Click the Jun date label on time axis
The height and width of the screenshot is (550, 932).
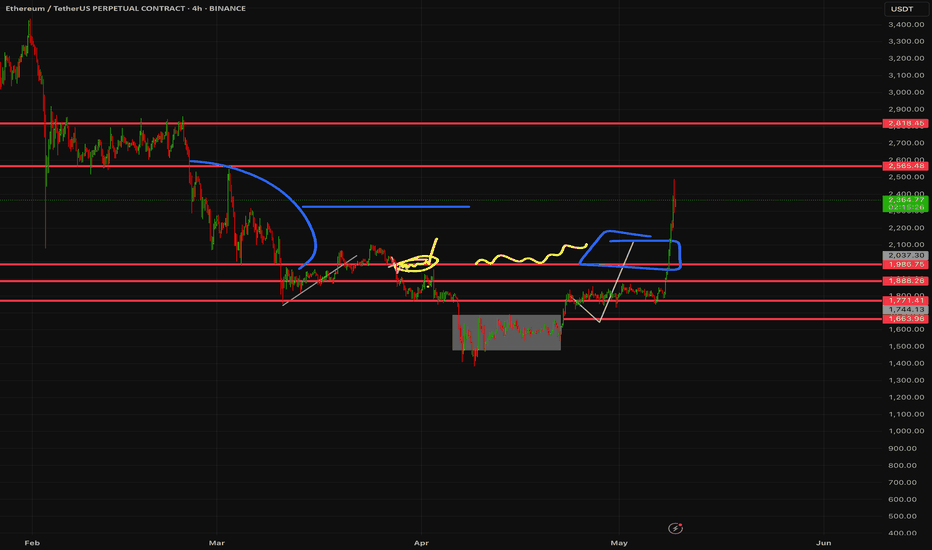823,543
